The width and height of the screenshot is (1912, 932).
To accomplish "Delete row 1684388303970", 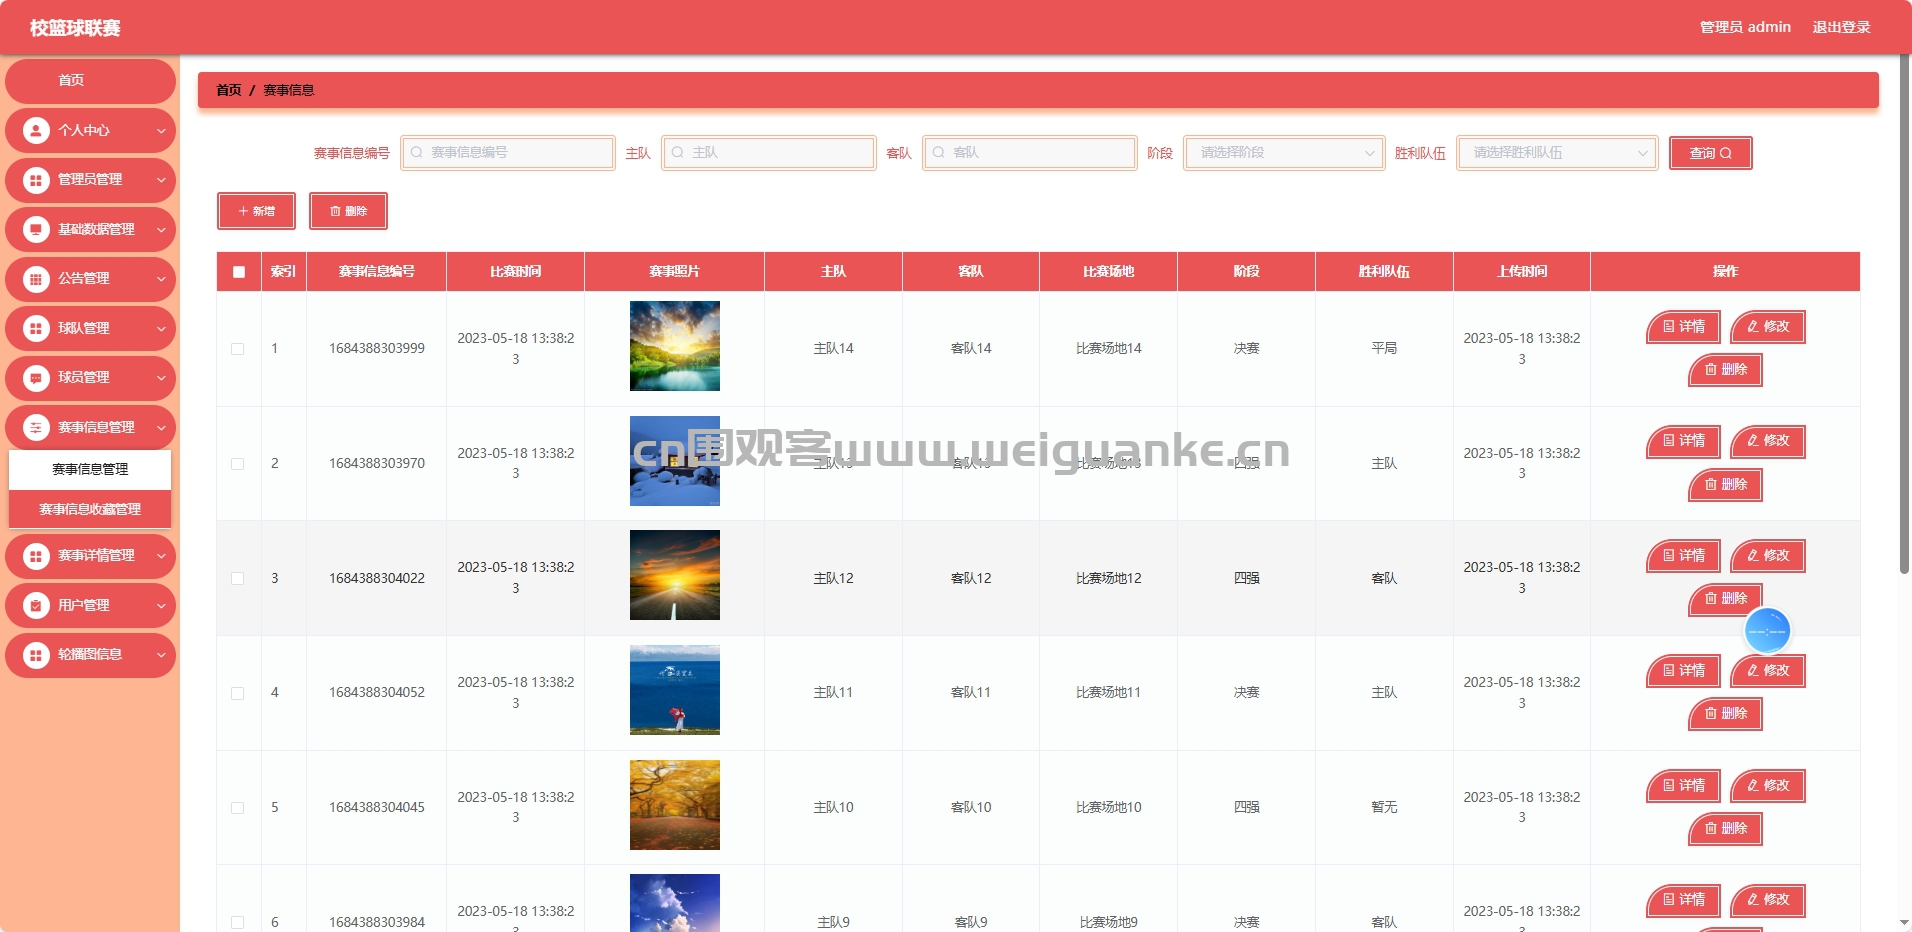I will coord(1725,485).
